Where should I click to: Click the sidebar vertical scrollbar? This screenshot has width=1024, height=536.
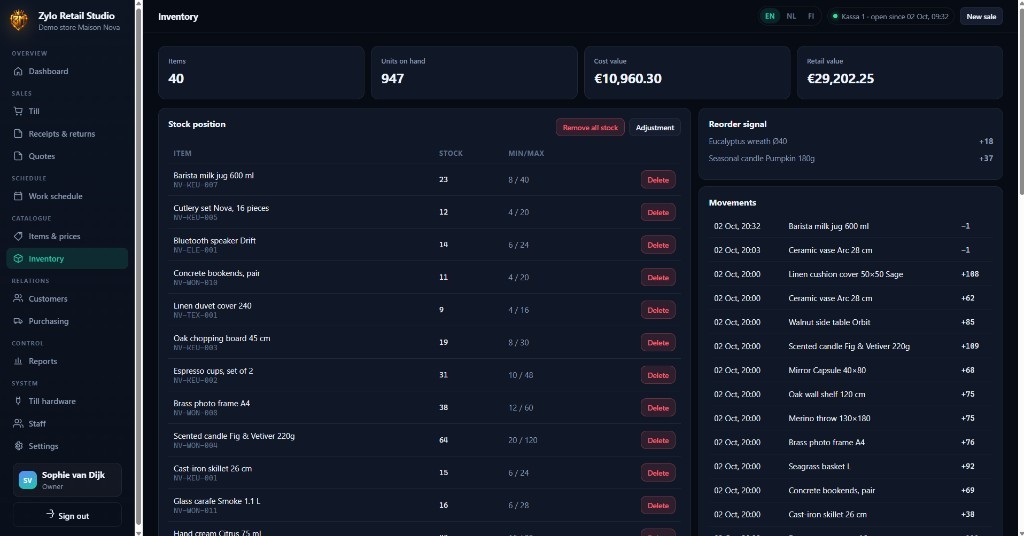(138, 268)
